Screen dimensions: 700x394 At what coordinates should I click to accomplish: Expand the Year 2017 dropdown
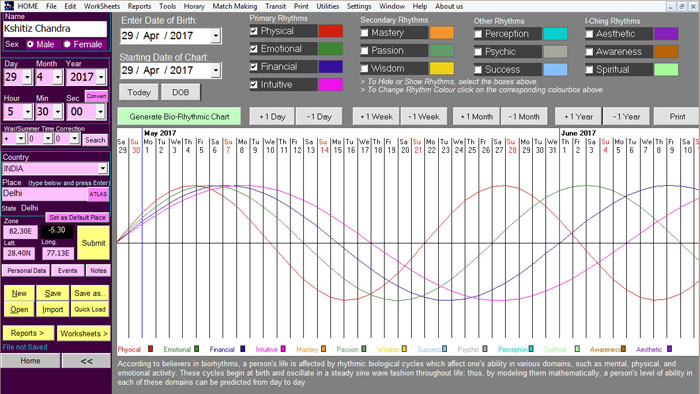click(x=101, y=77)
